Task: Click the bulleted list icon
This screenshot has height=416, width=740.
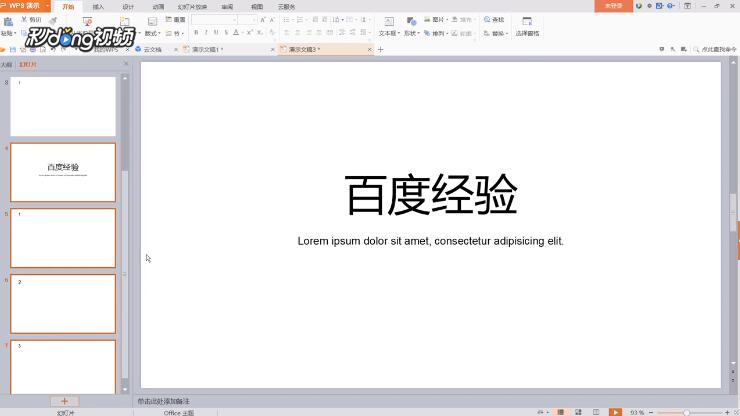Action: point(286,20)
